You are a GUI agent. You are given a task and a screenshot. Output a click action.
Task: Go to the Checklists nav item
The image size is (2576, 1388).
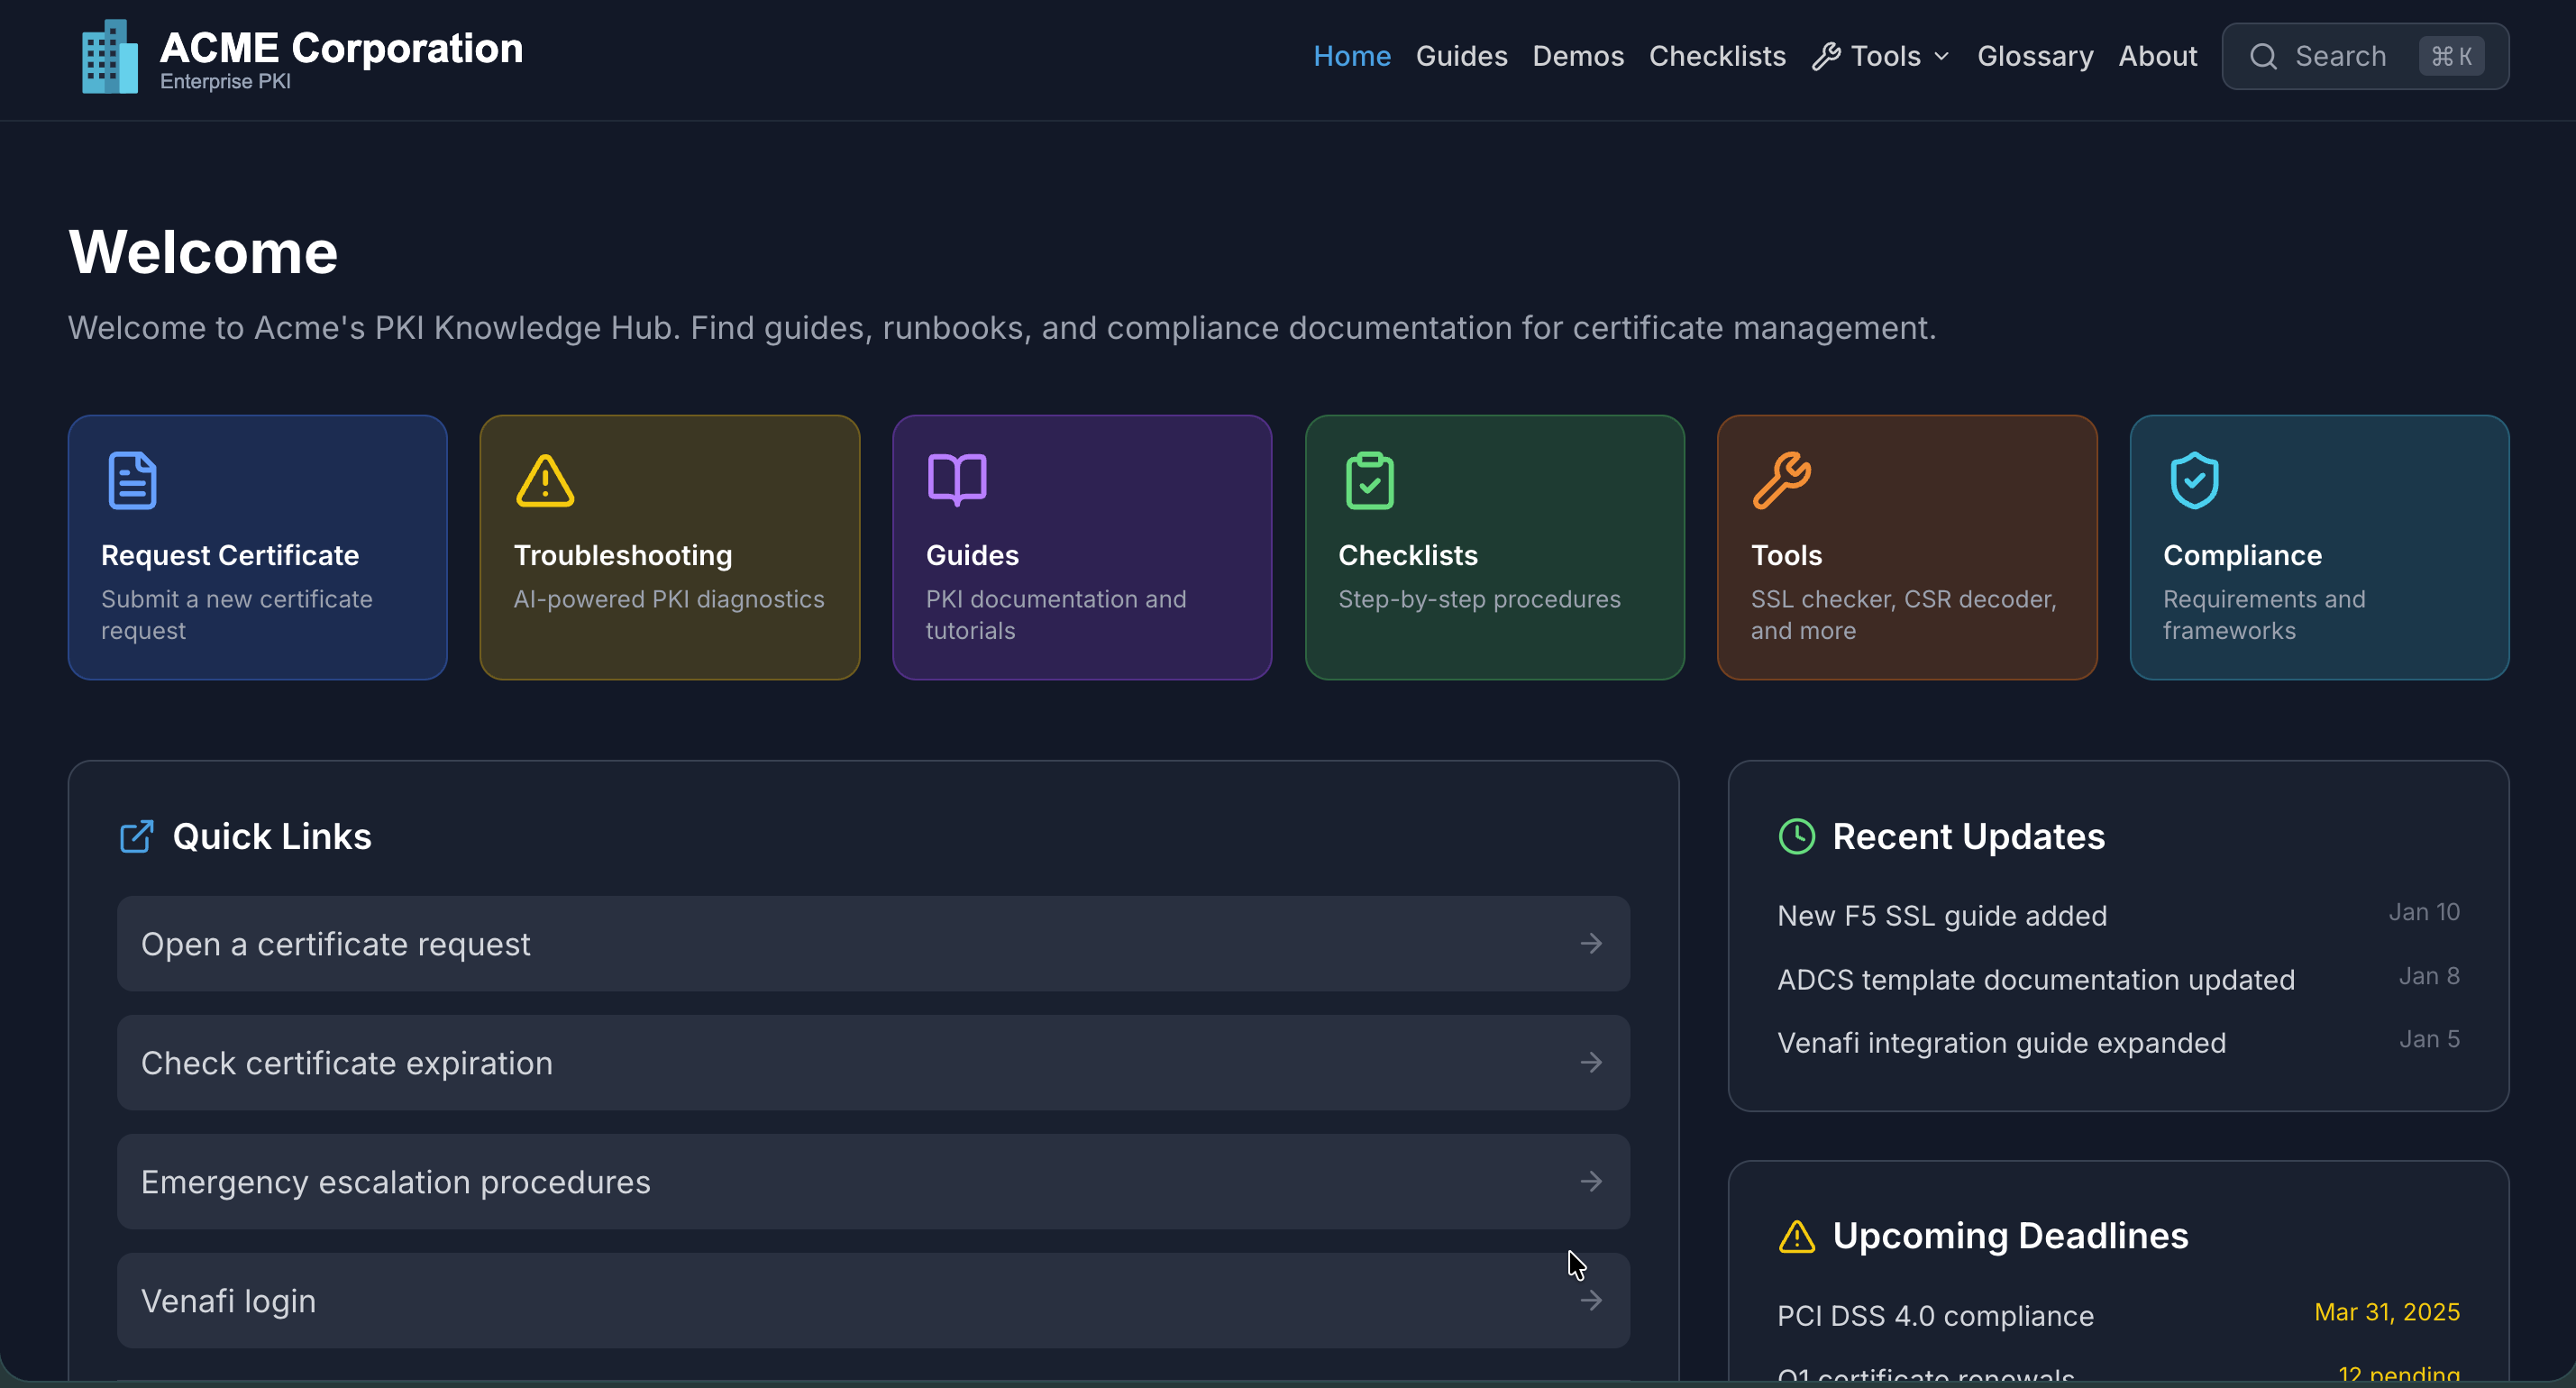point(1717,56)
